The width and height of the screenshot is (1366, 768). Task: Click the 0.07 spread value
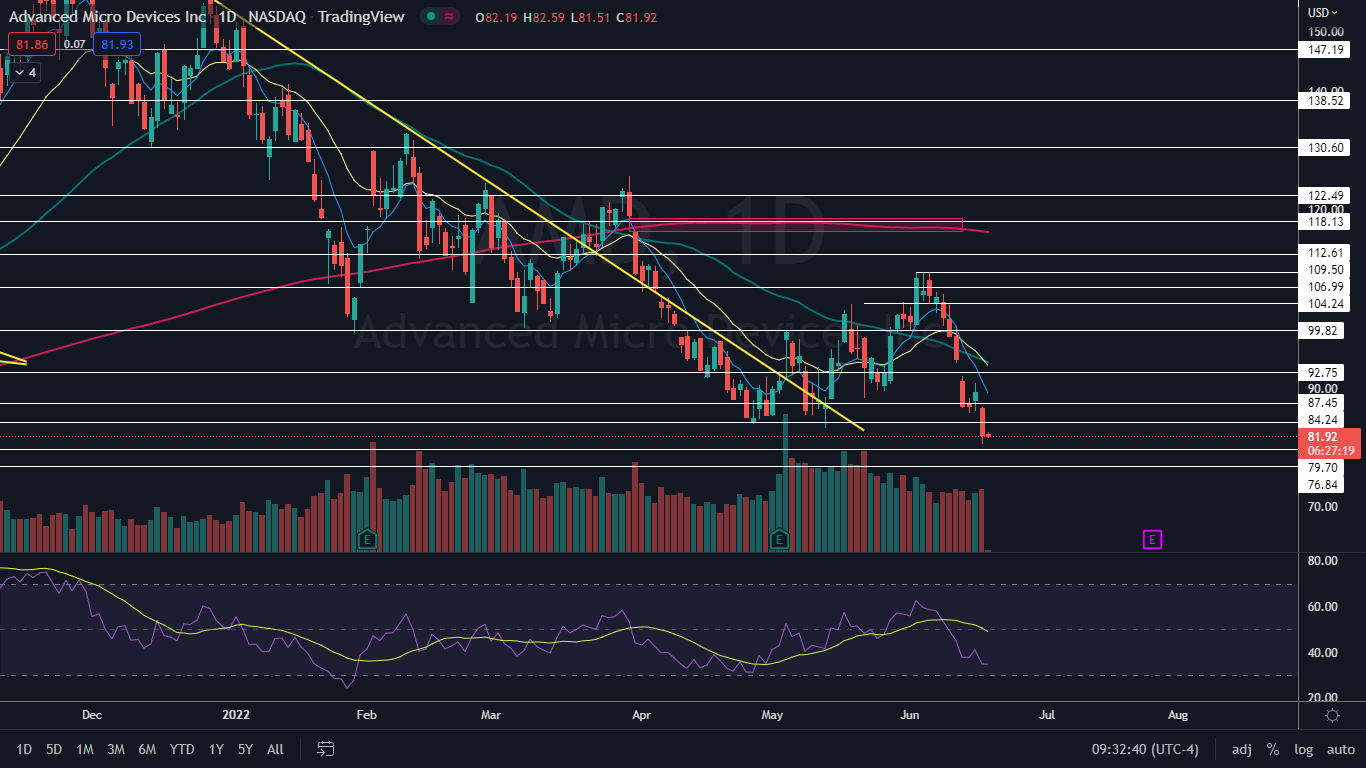(74, 44)
